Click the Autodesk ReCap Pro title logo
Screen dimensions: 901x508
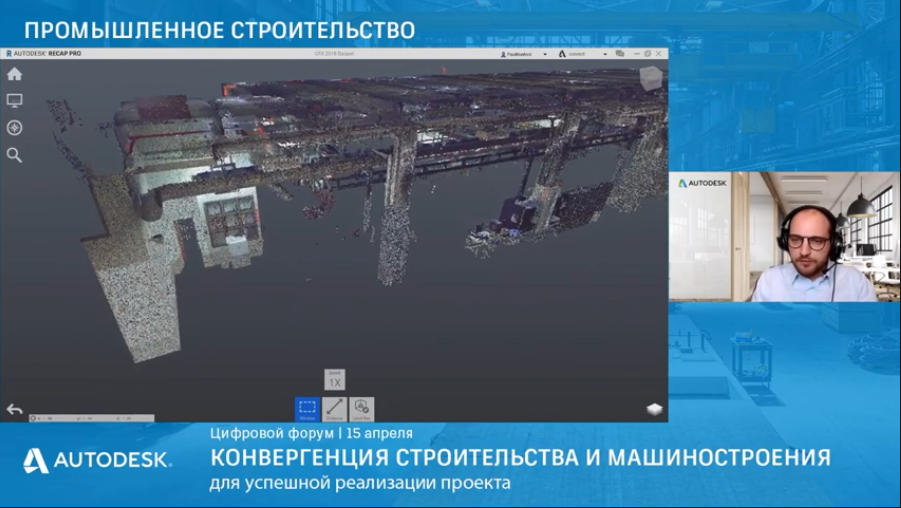point(44,53)
